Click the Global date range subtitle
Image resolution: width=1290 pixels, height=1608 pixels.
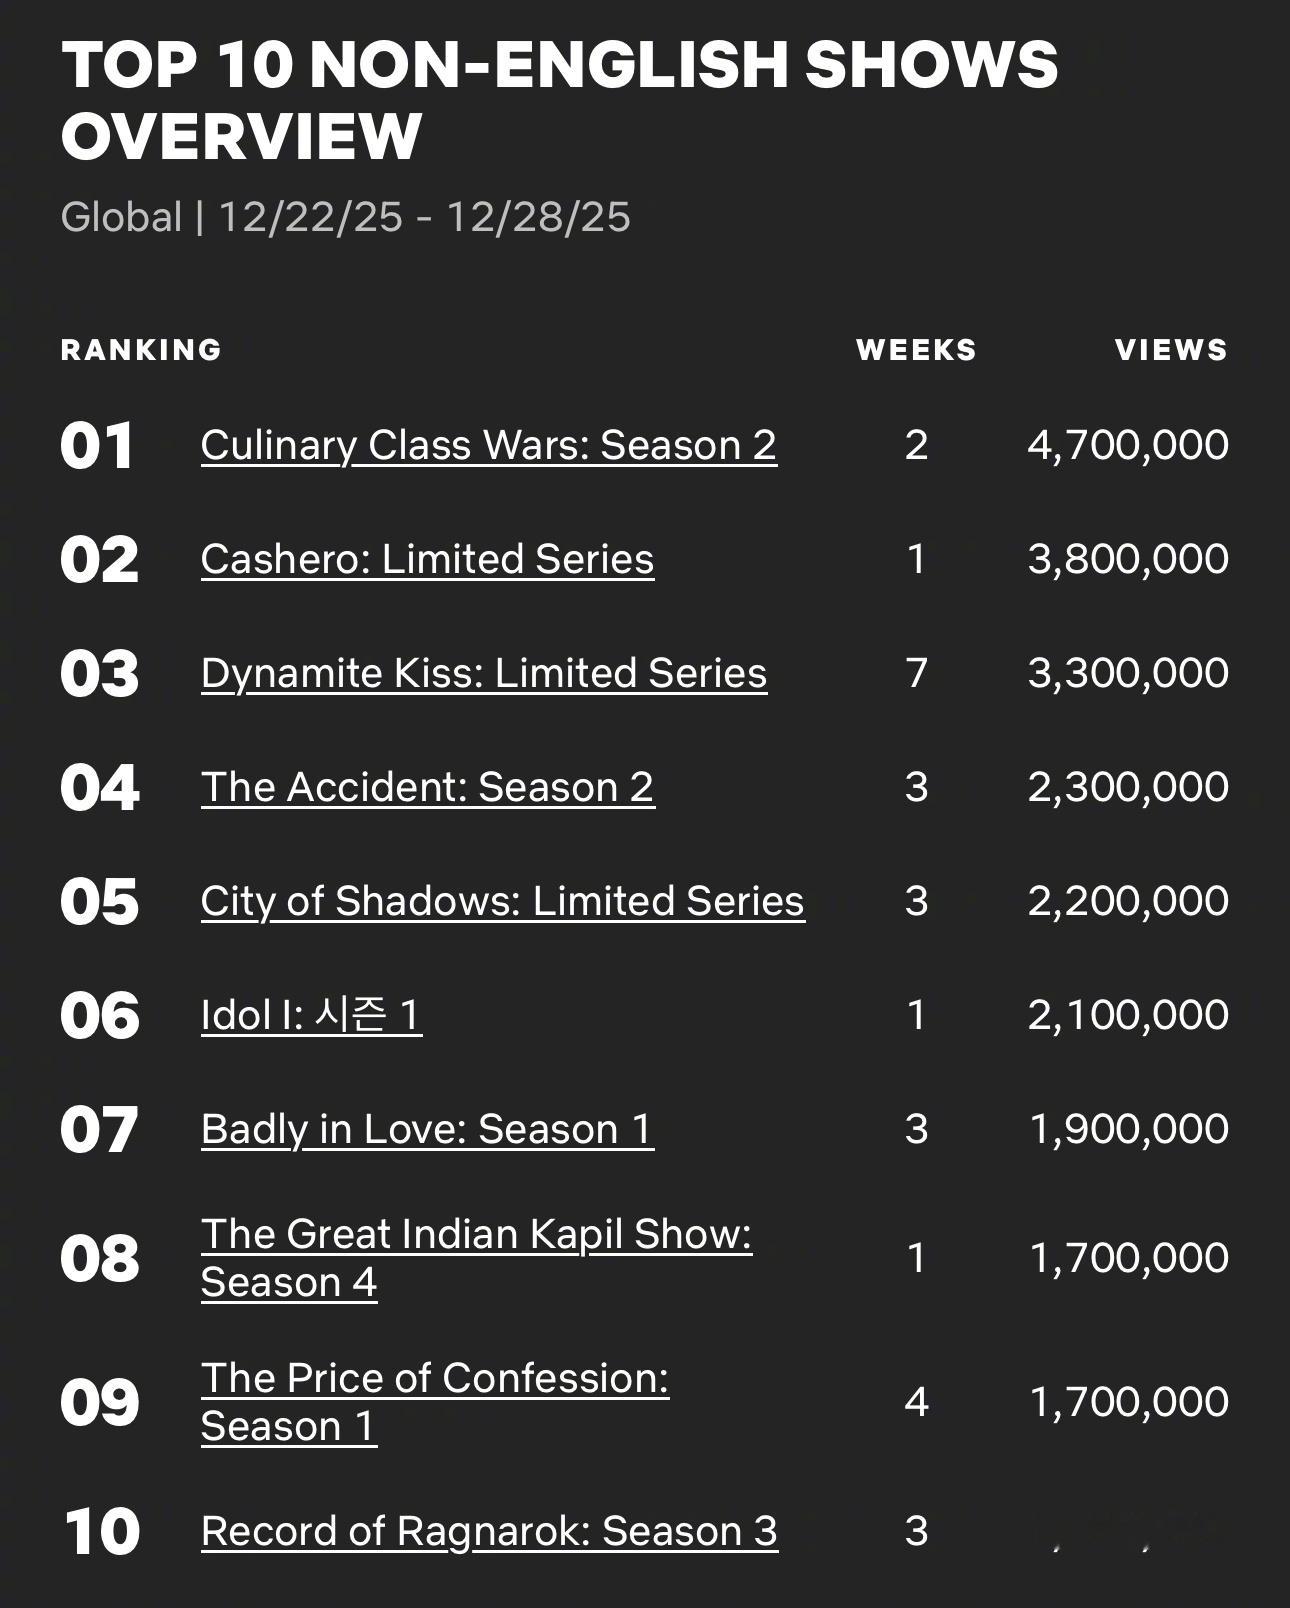pos(345,217)
